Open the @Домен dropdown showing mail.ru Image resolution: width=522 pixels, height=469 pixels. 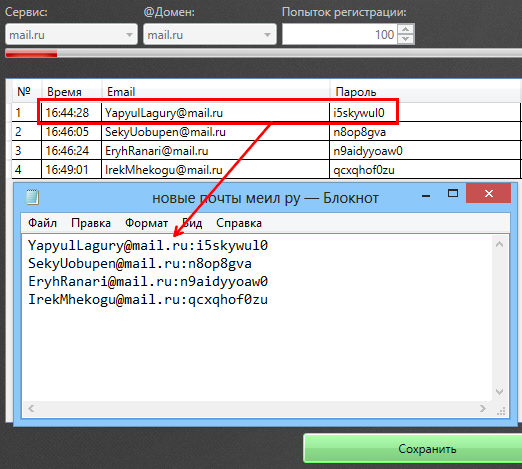(x=210, y=34)
